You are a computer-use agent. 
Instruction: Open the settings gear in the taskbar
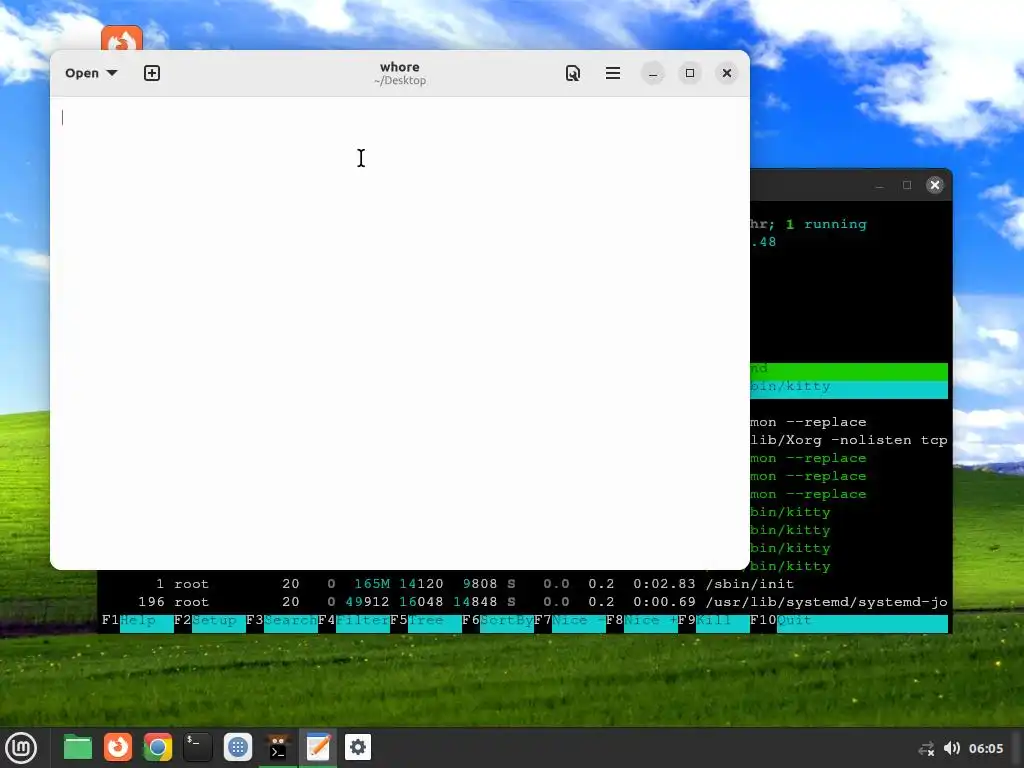358,748
